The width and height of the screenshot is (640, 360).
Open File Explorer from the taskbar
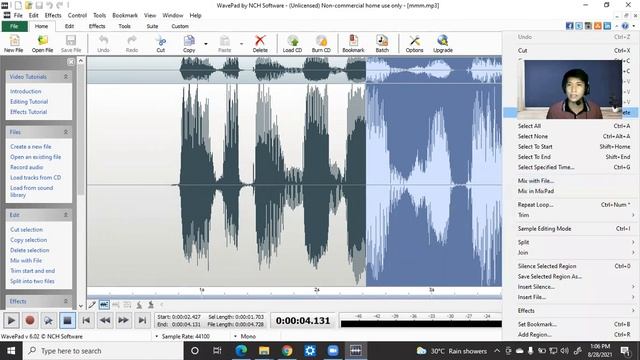point(264,351)
